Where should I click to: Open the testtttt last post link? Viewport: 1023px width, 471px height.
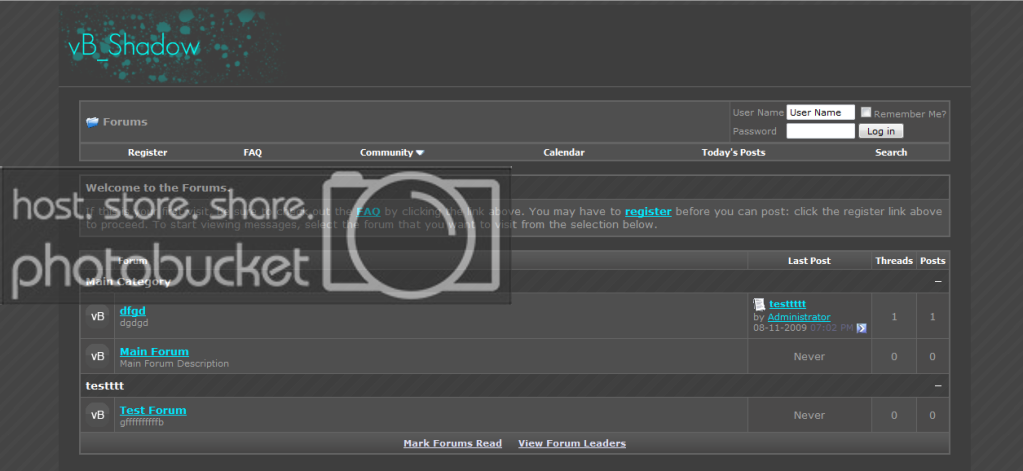point(787,304)
